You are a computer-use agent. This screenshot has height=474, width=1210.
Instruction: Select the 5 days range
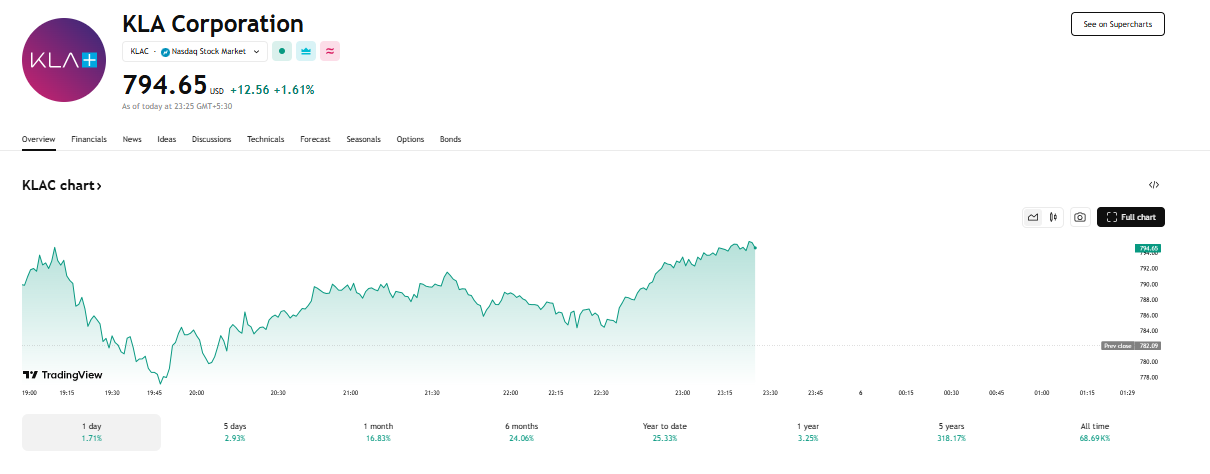point(235,432)
